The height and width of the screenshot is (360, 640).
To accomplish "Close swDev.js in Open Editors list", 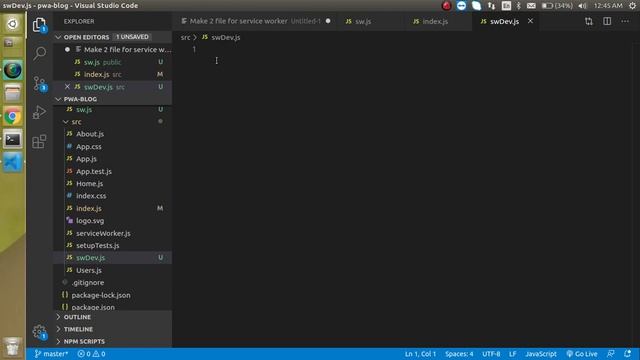I will click(67, 87).
